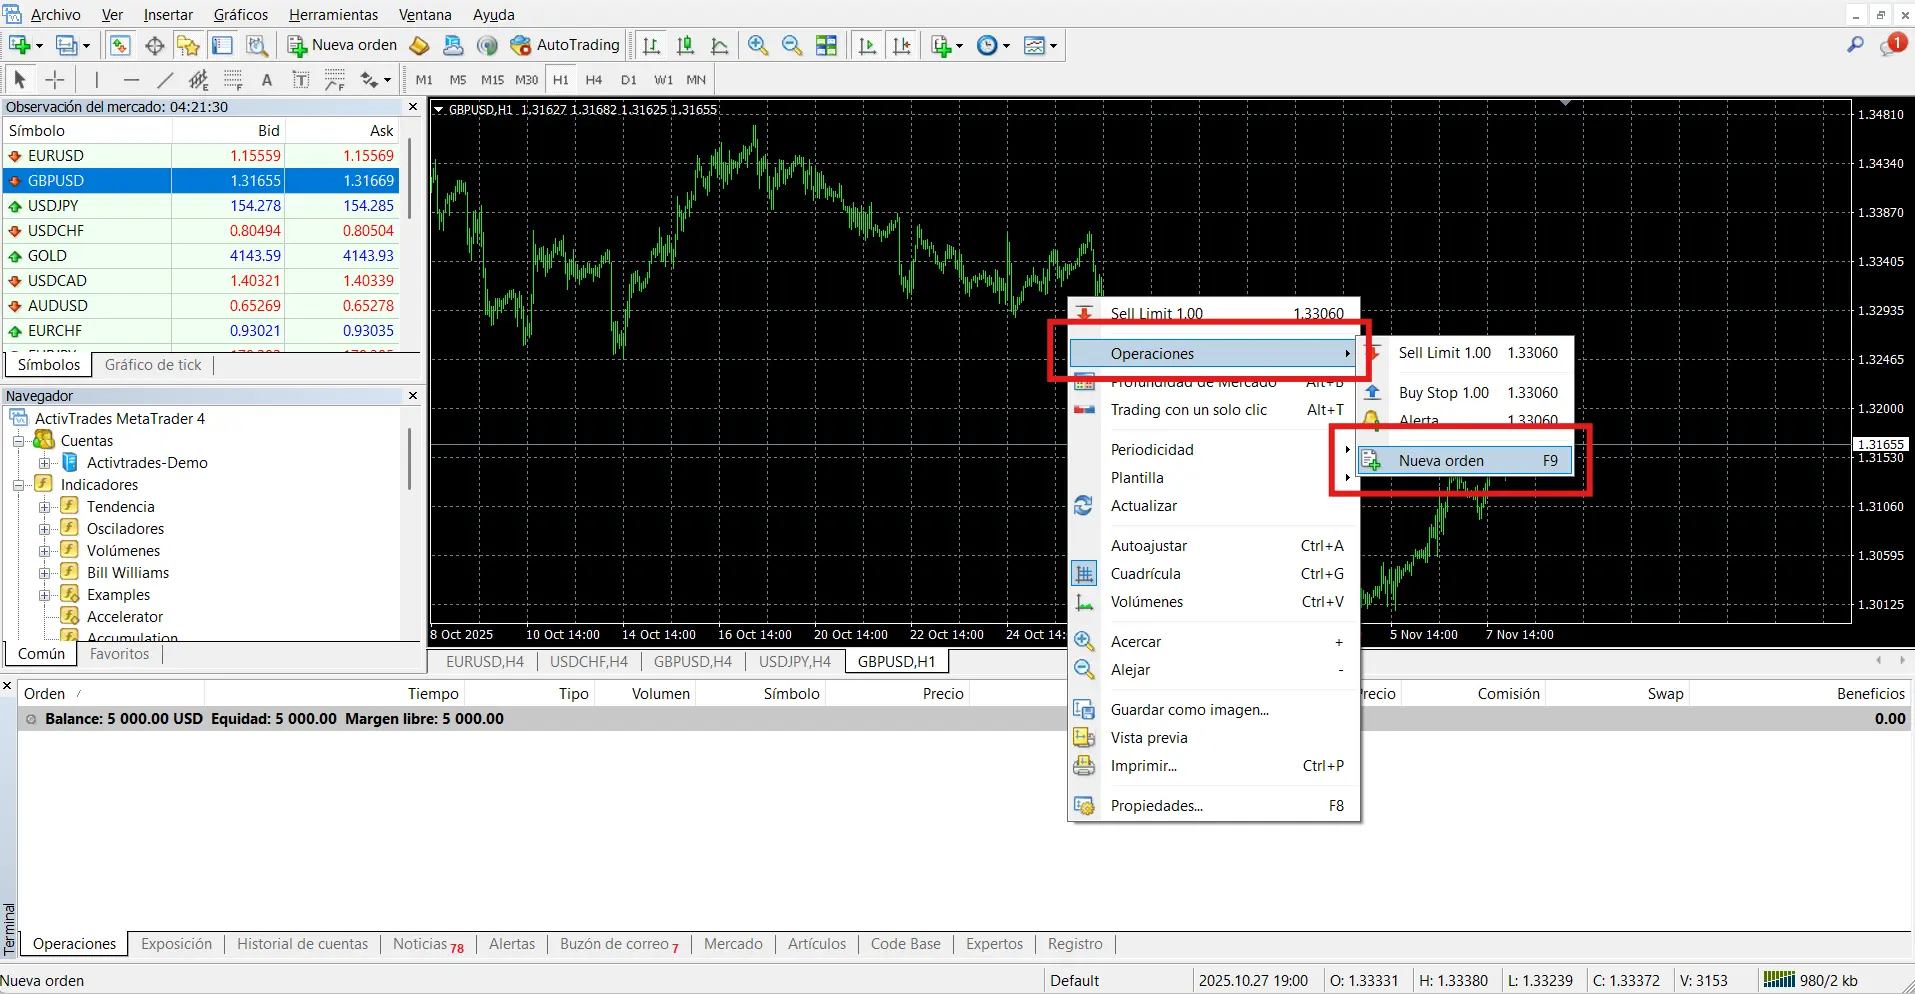Select the Fibonacci retracement tool
This screenshot has height=994, width=1915.
click(232, 79)
